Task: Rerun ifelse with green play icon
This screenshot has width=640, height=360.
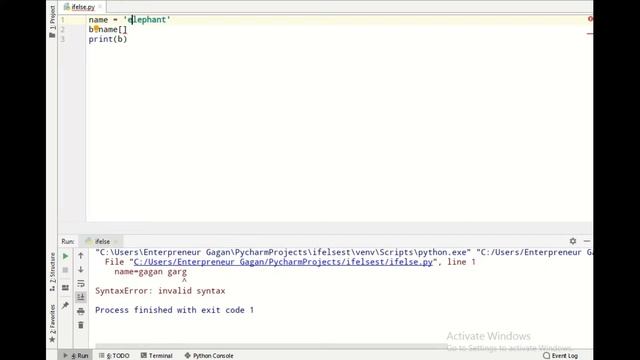Action: pos(65,256)
